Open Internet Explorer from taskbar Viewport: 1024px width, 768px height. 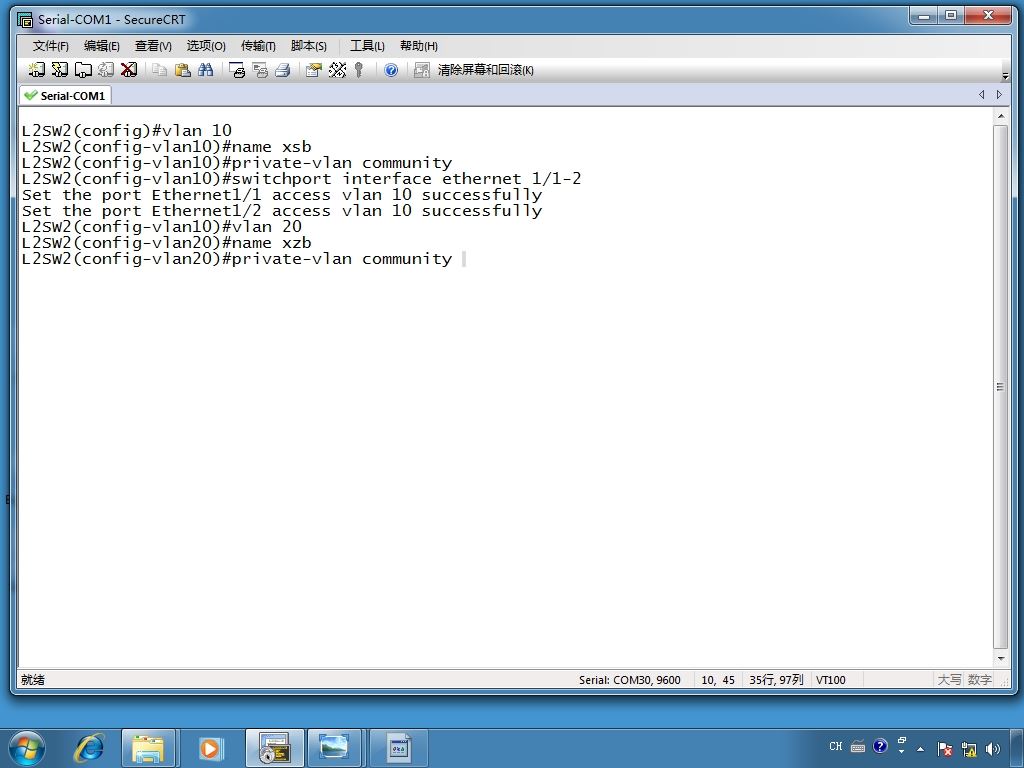89,748
